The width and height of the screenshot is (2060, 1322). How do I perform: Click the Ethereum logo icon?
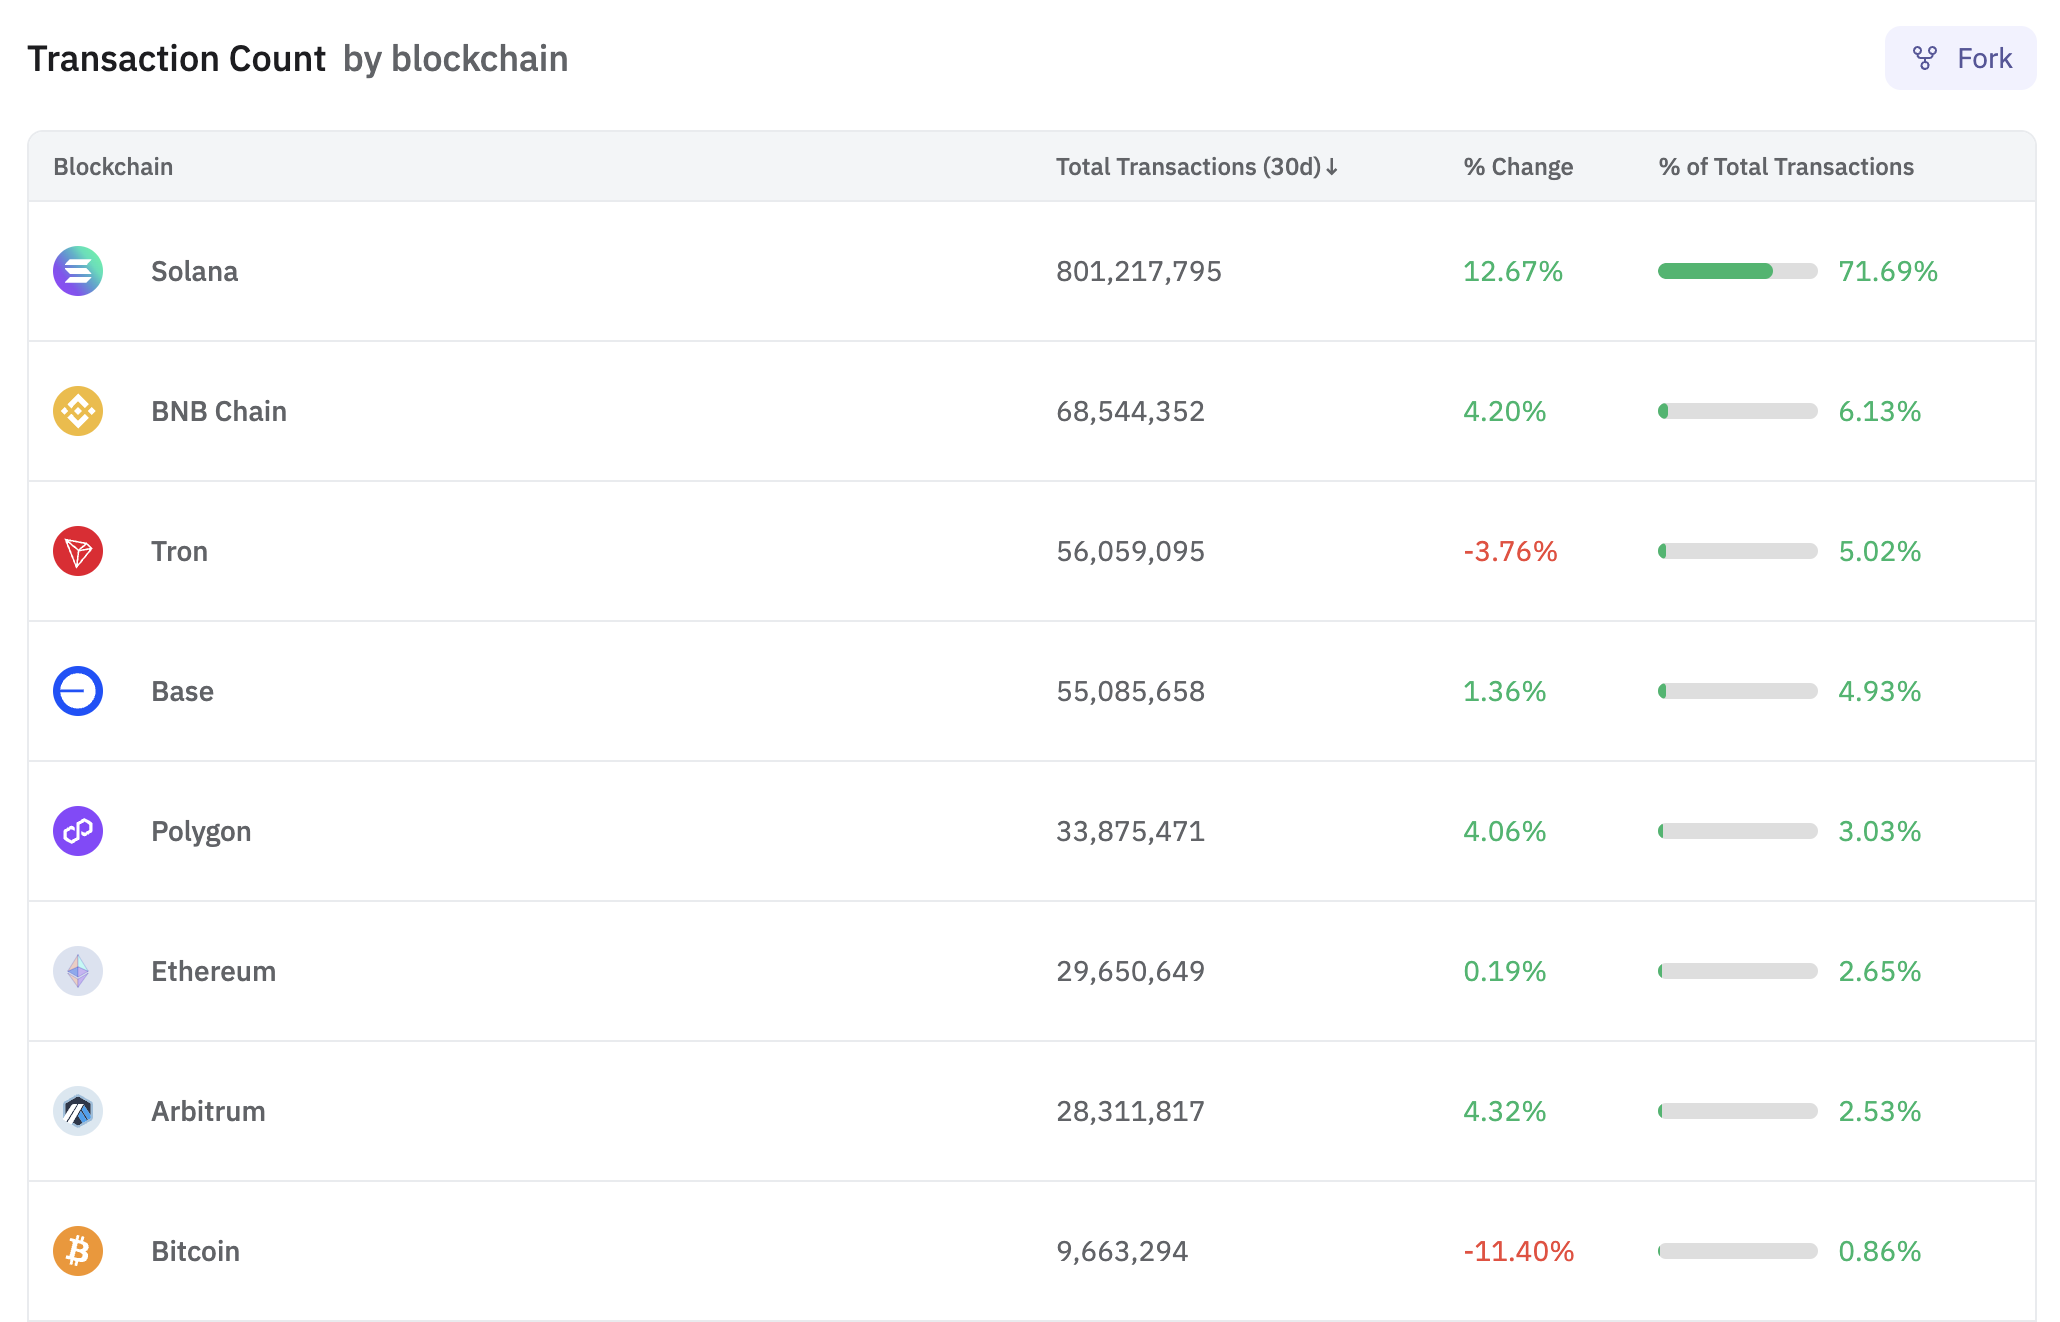pyautogui.click(x=78, y=971)
